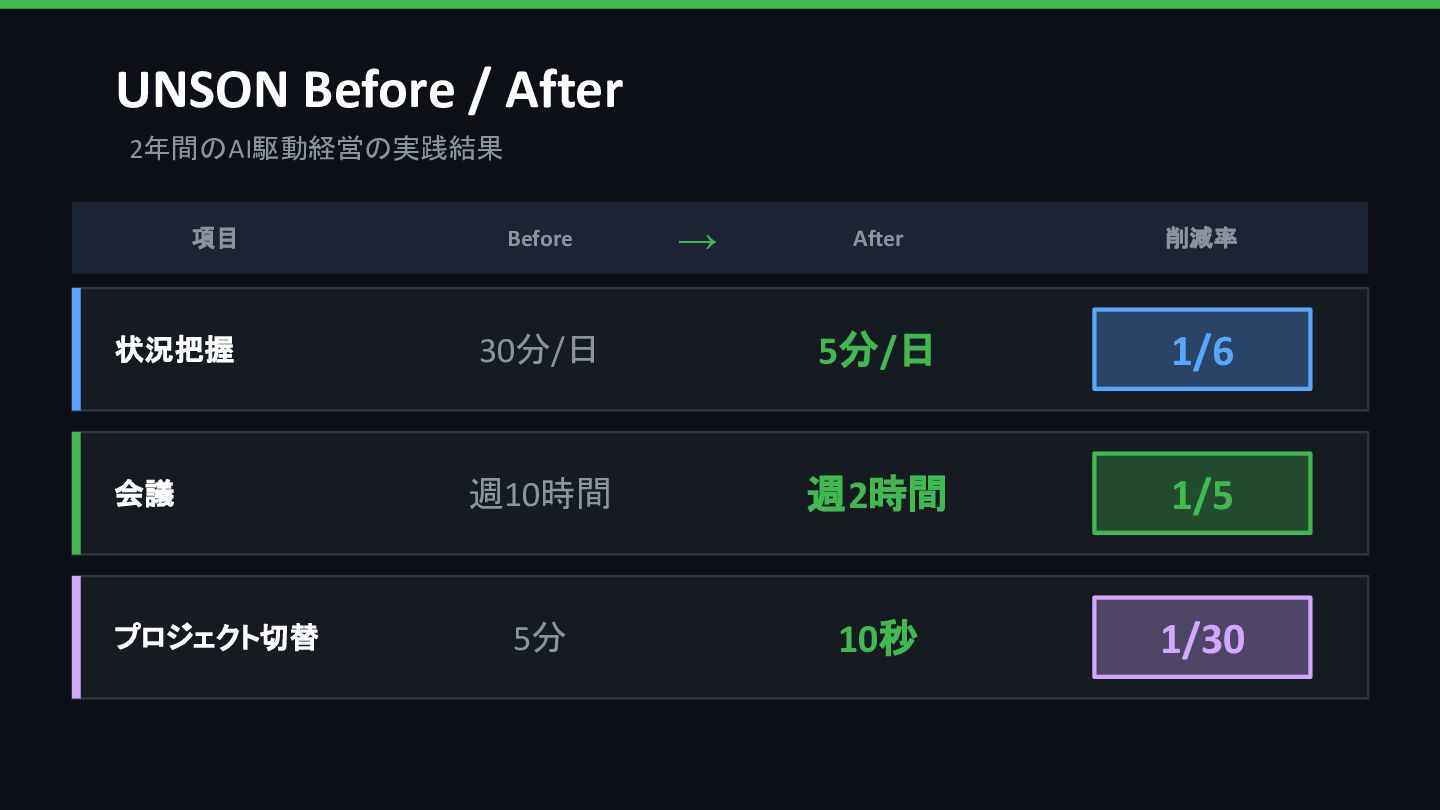Select the 会議 row label
Viewport: 1440px width, 810px height.
click(145, 494)
